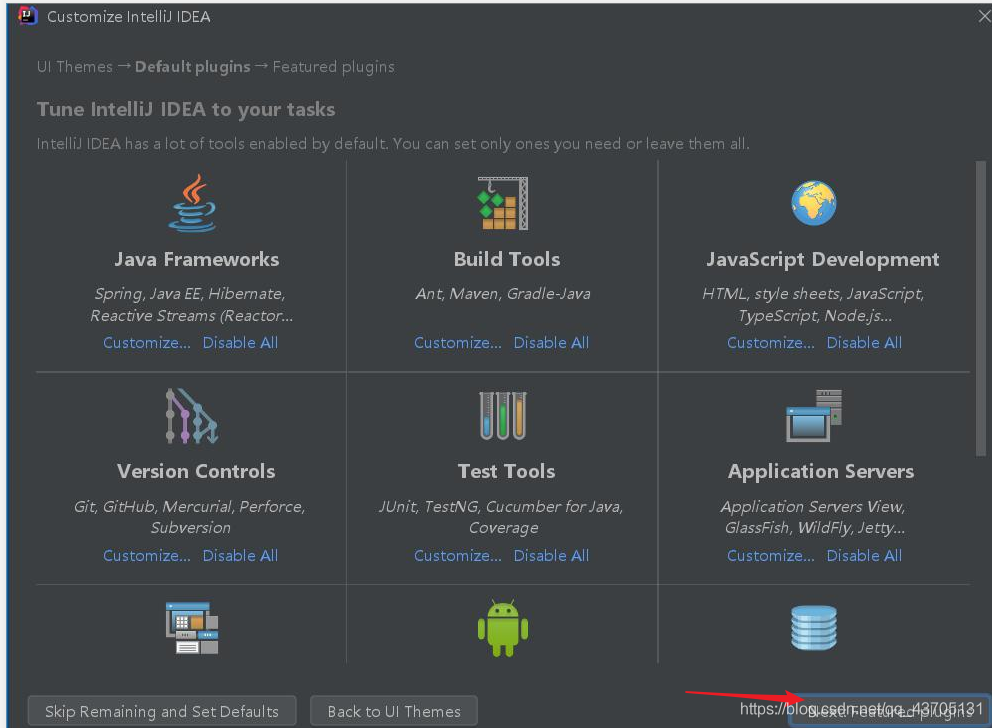This screenshot has height=728, width=992.
Task: Click the Test Tools heading
Action: pos(507,471)
